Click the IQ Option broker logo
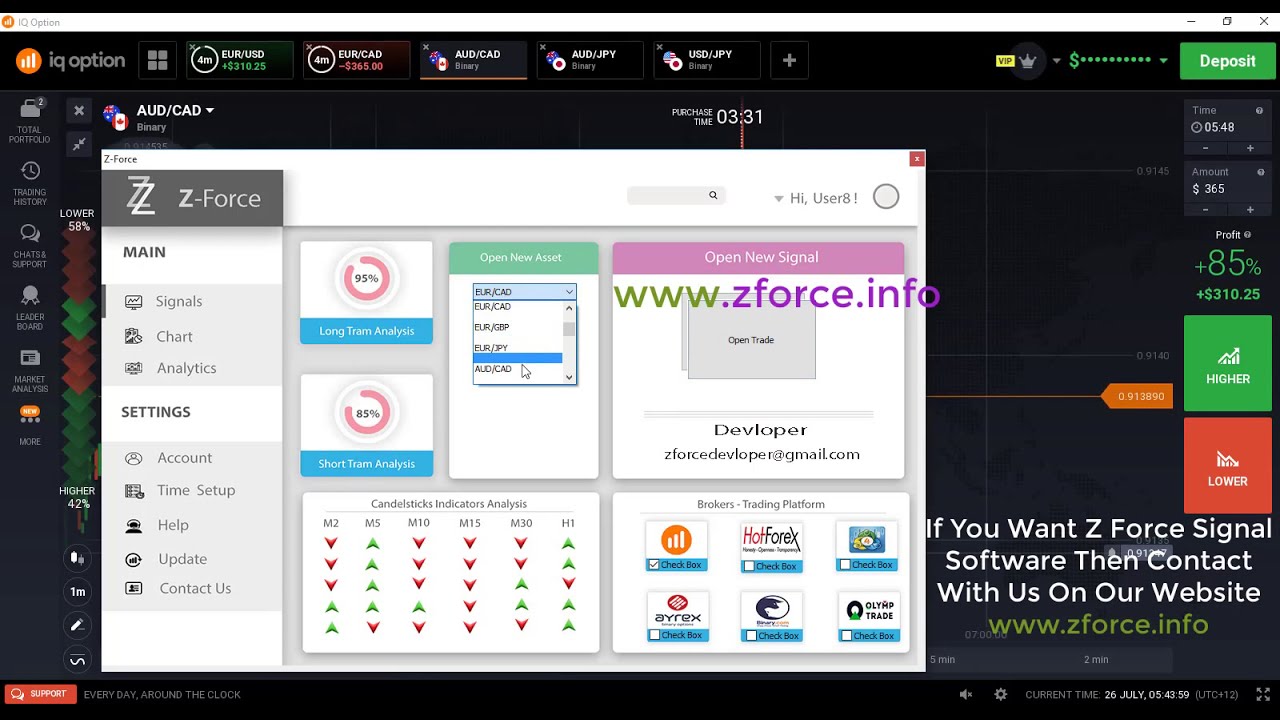Viewport: 1280px width, 720px height. [676, 541]
